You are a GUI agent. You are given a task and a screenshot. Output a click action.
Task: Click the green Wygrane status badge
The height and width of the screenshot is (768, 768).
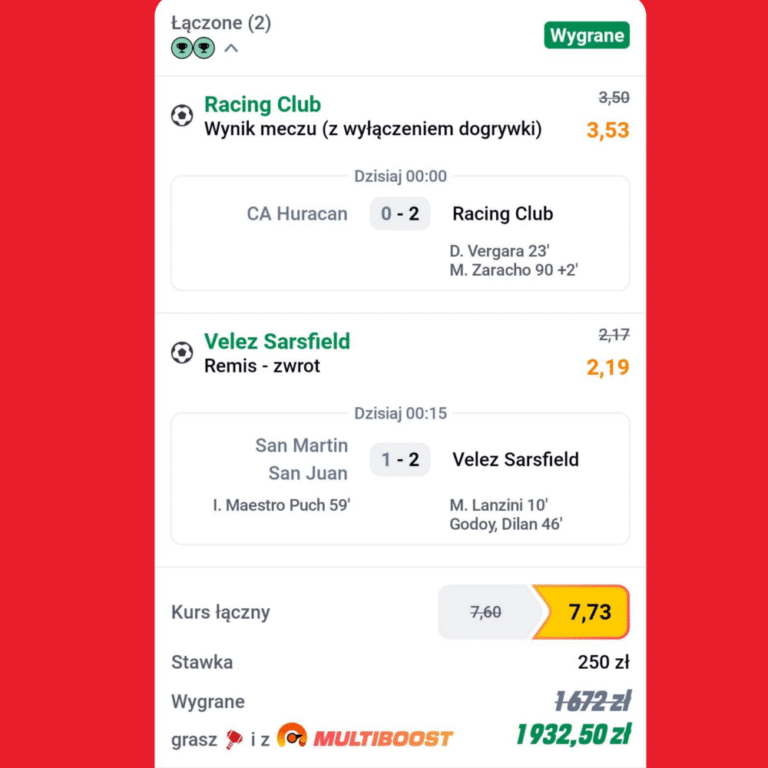click(x=587, y=35)
